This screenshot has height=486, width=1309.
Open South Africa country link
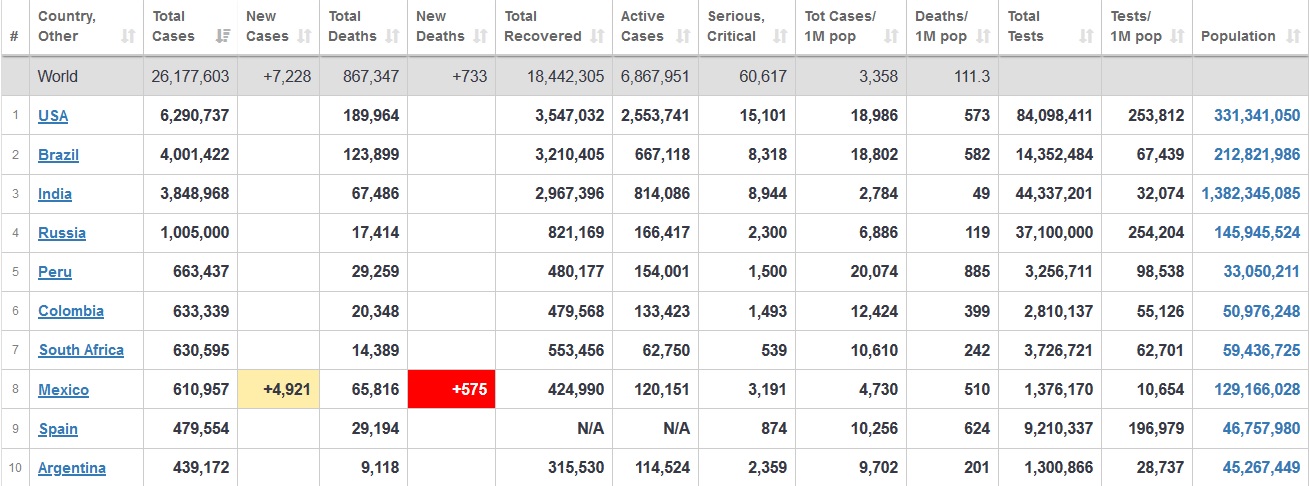[81, 350]
